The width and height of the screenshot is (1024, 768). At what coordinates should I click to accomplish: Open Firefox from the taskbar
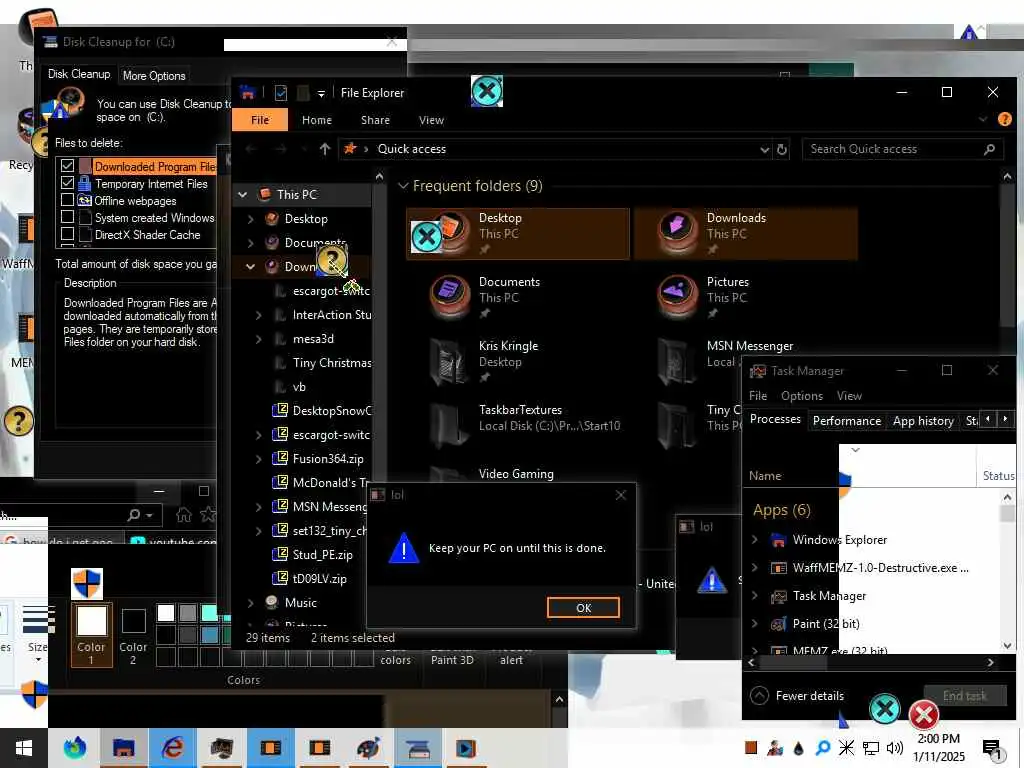click(74, 748)
